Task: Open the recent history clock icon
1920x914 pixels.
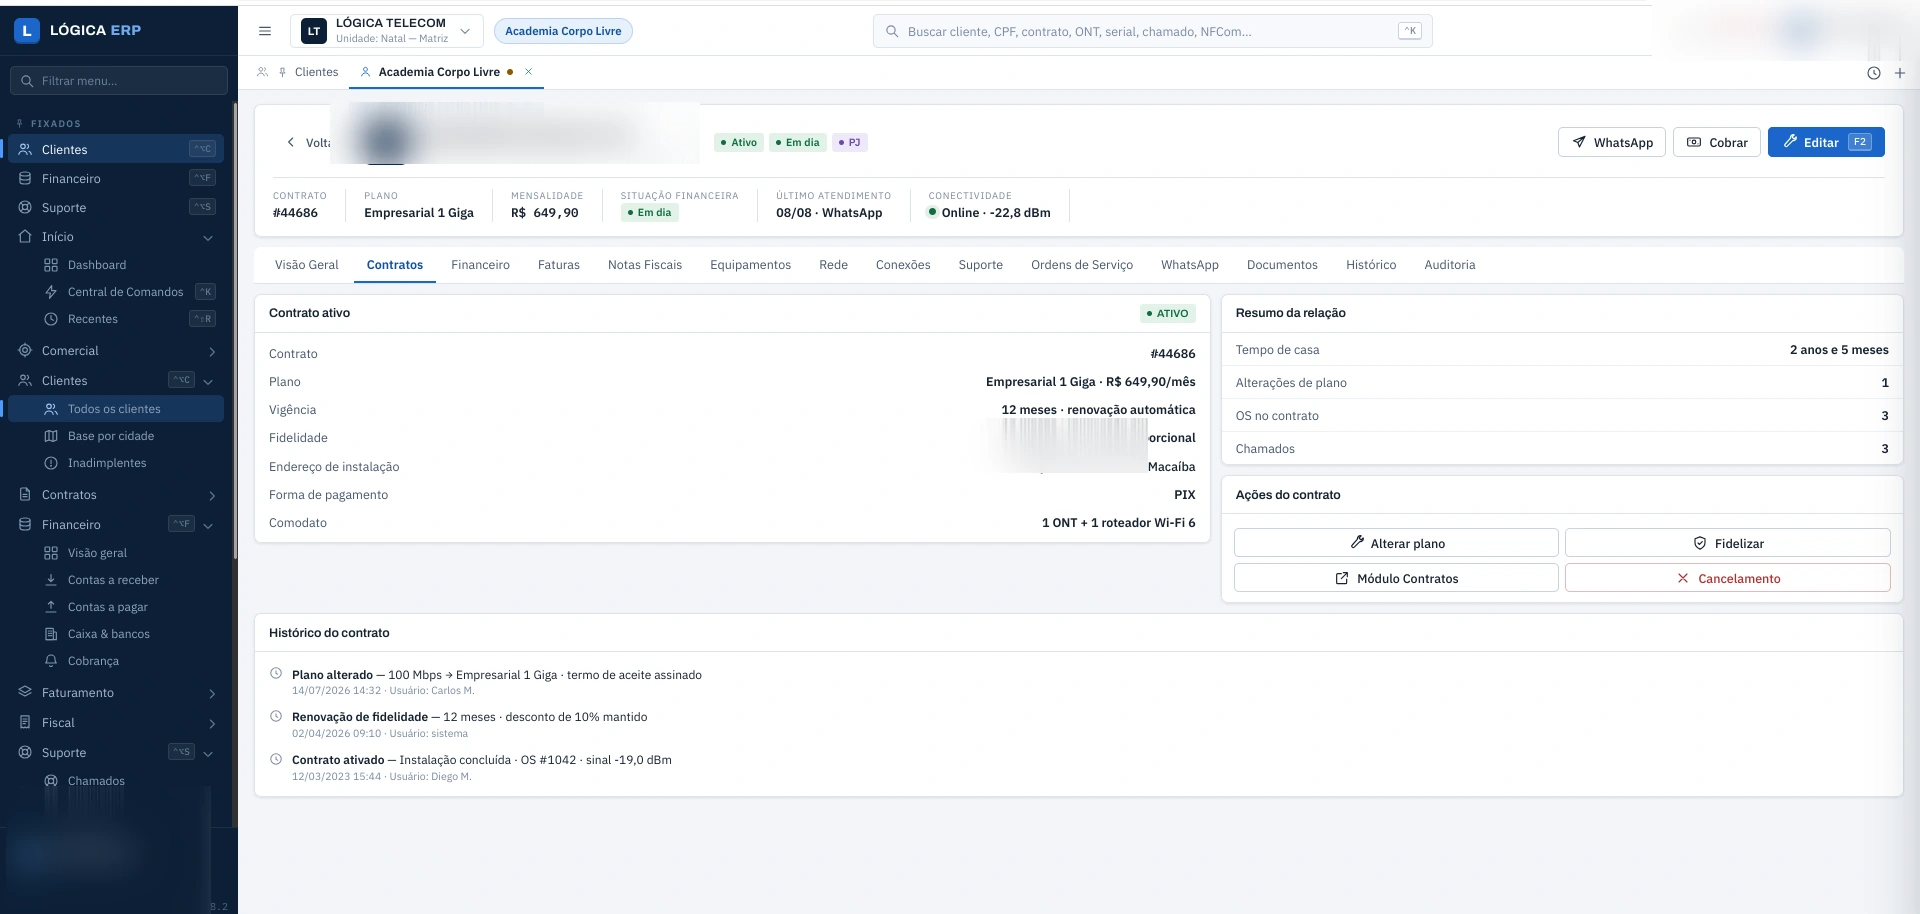Action: point(1874,73)
